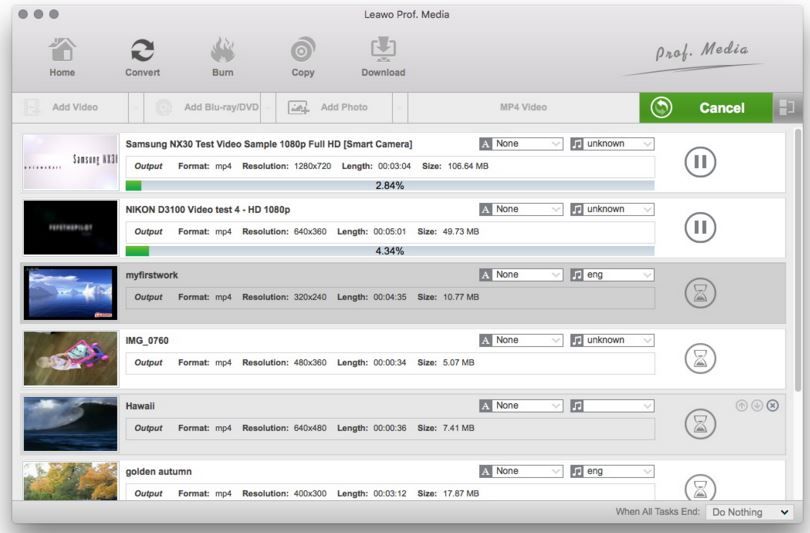Click the audio note icon for Hawaii

[577, 406]
